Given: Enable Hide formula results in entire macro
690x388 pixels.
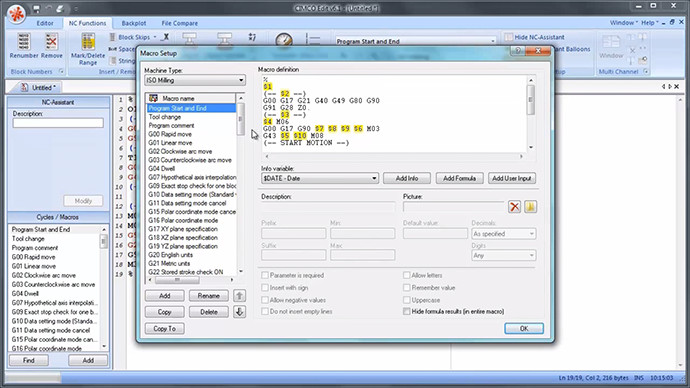Looking at the screenshot, I should point(407,311).
